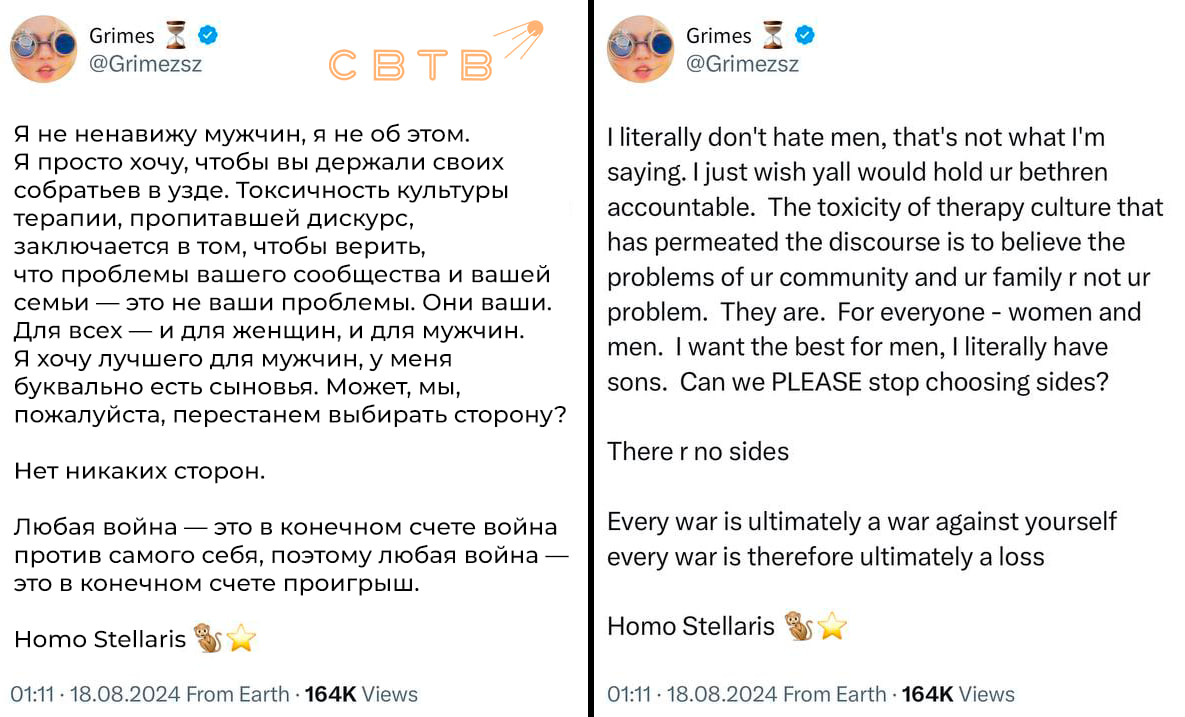Click the Grimes avatar in left tweet
Screen dimensions: 1185x717
pos(43,49)
